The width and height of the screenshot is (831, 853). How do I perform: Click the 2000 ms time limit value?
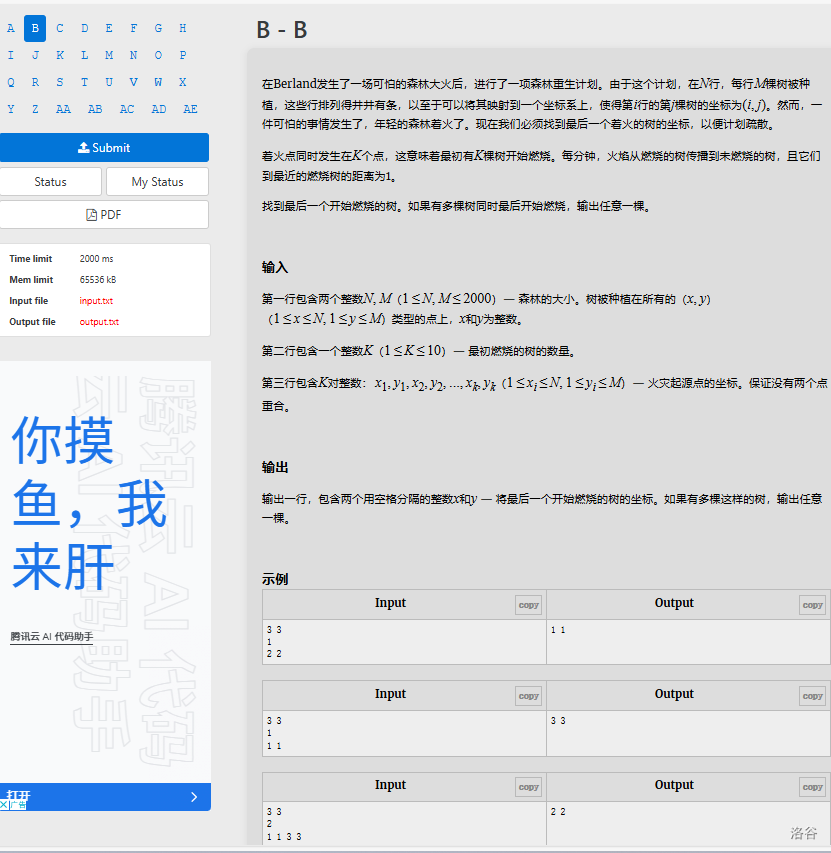pos(96,259)
